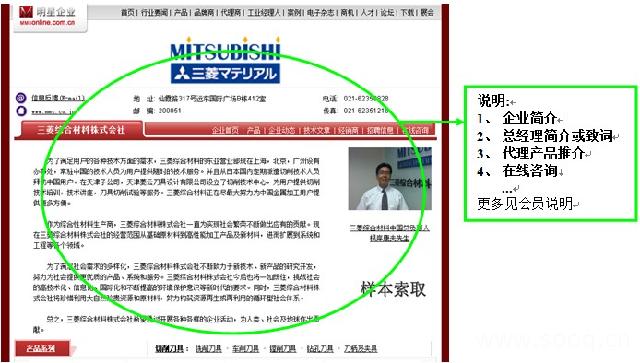Open the 铣削刀具 product link

[208, 349]
